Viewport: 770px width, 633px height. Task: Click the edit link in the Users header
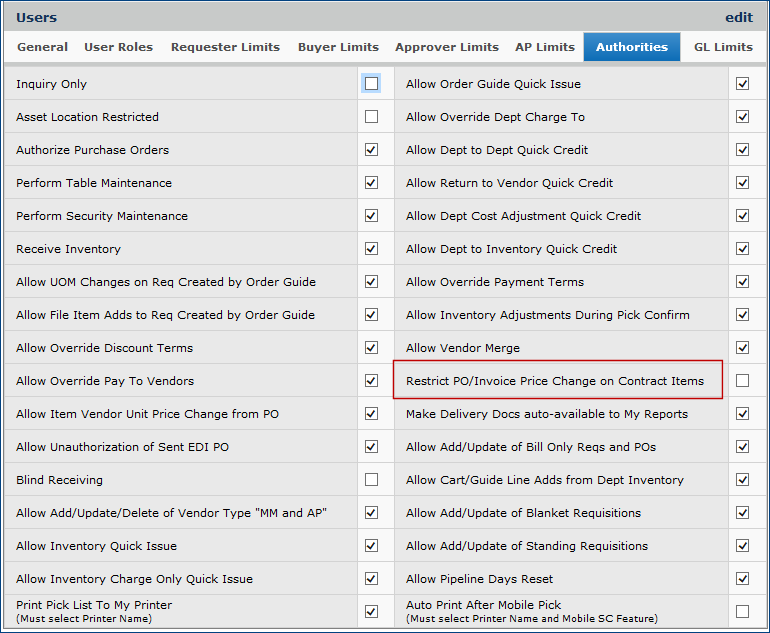pyautogui.click(x=738, y=17)
